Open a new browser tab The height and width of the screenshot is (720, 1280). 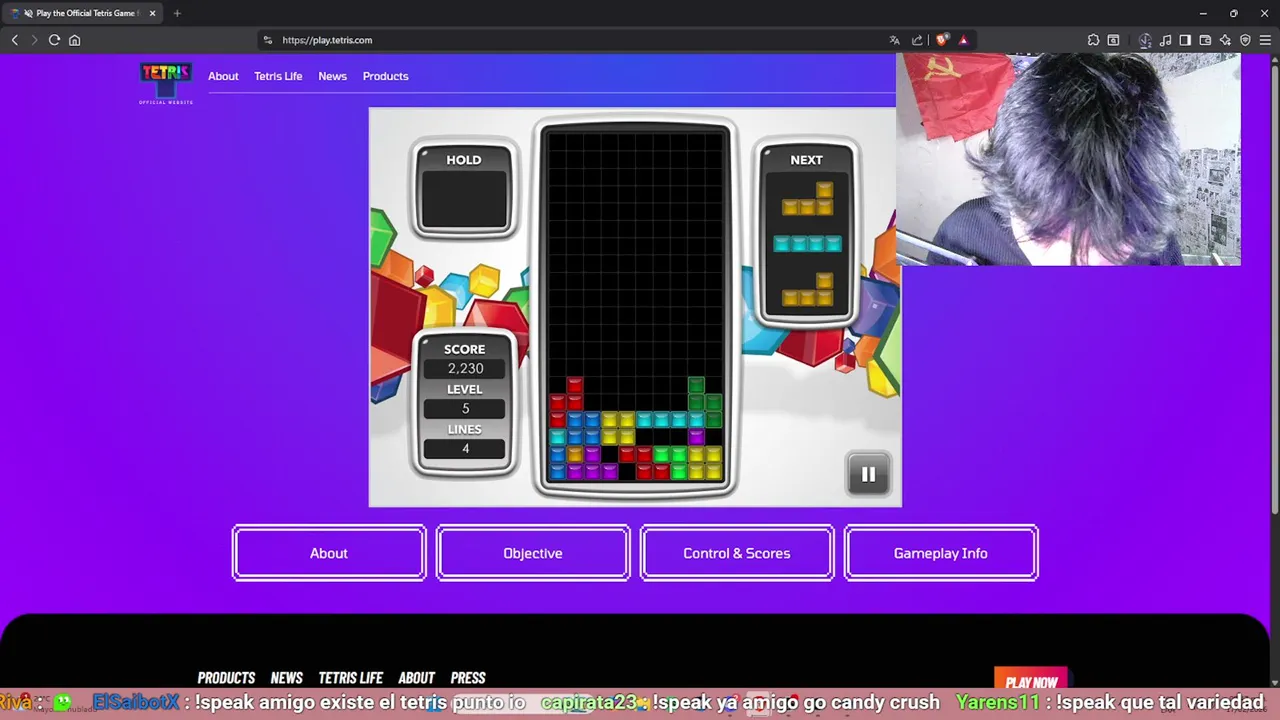[x=177, y=13]
